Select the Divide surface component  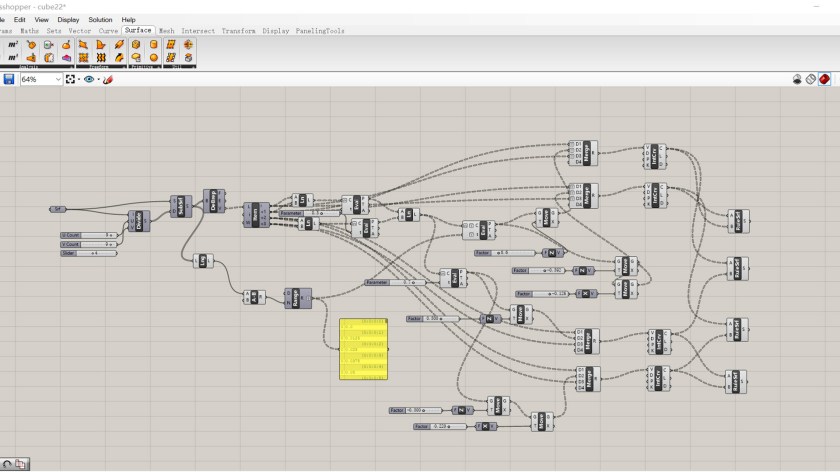[x=137, y=221]
